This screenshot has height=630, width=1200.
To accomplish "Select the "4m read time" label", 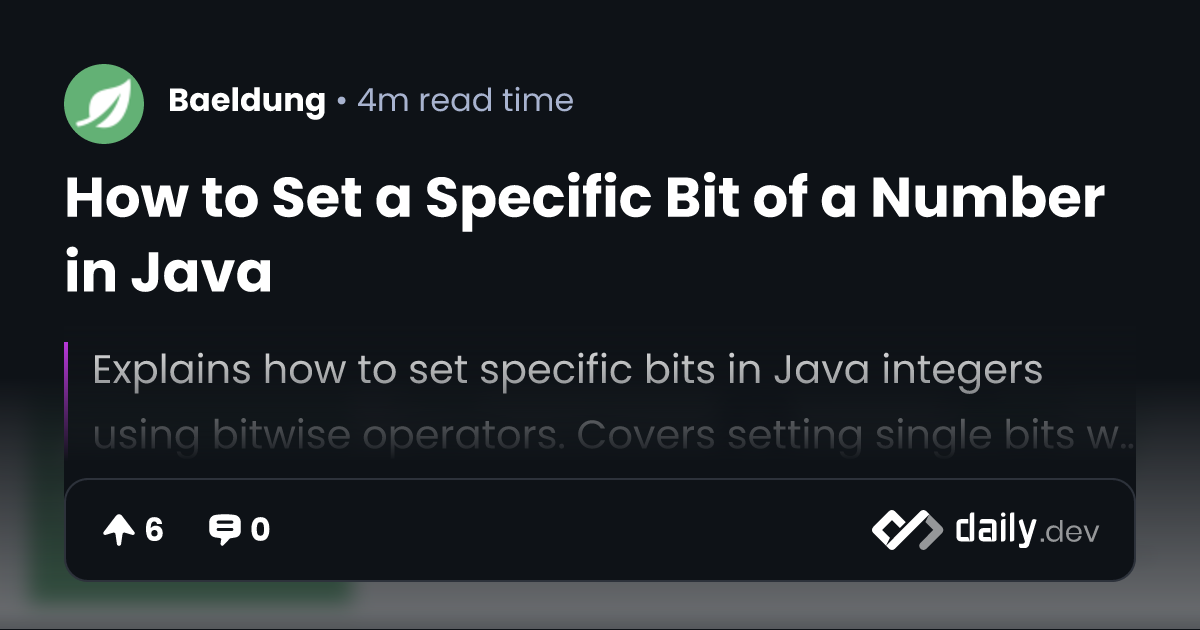I will [465, 101].
